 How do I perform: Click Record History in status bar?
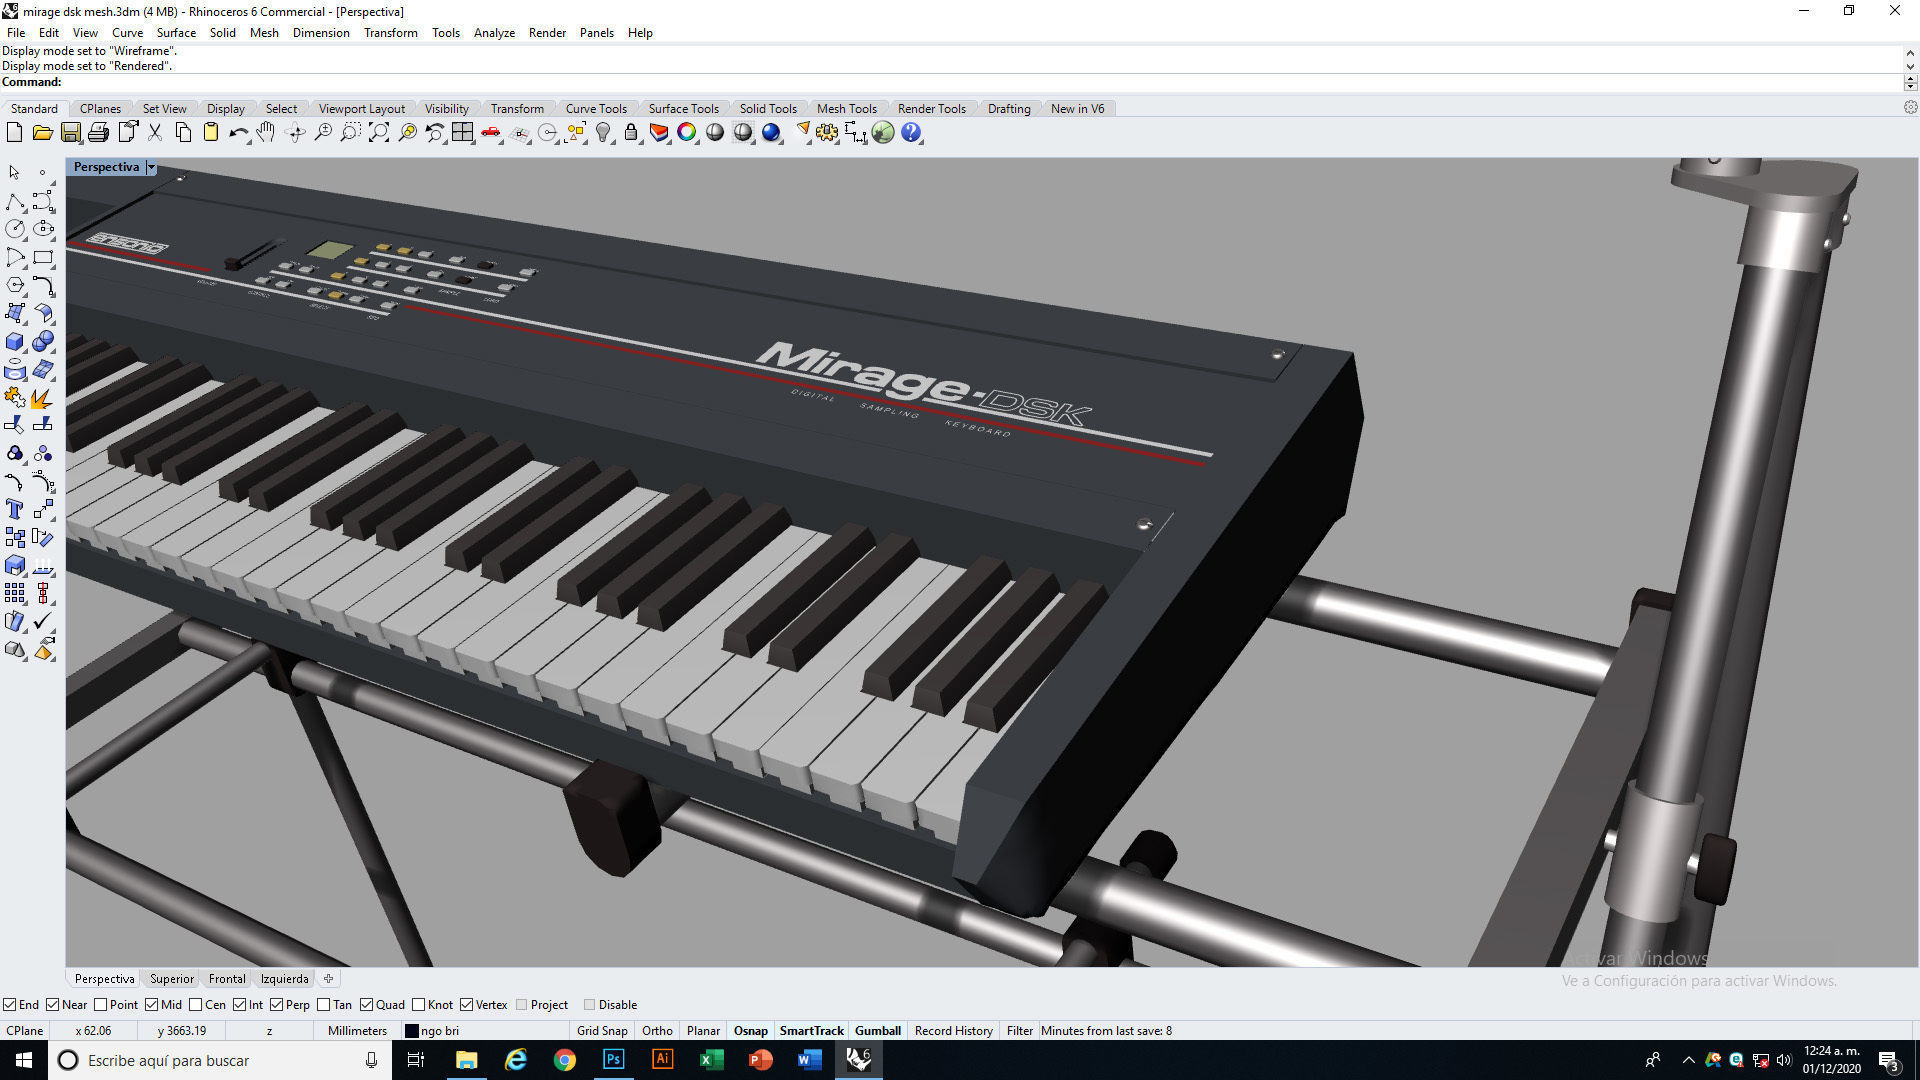[953, 1031]
